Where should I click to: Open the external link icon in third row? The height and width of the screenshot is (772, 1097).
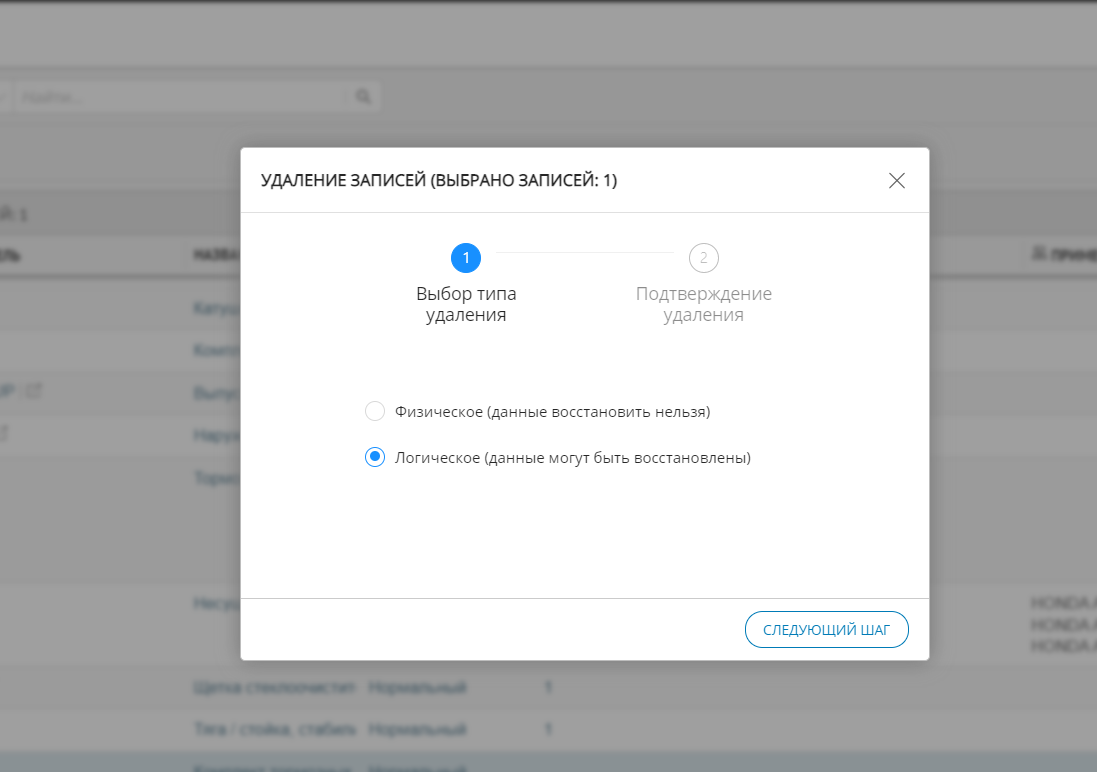tap(34, 392)
